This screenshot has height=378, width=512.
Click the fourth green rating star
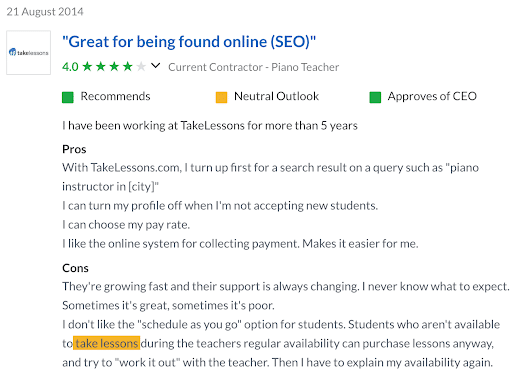point(128,66)
